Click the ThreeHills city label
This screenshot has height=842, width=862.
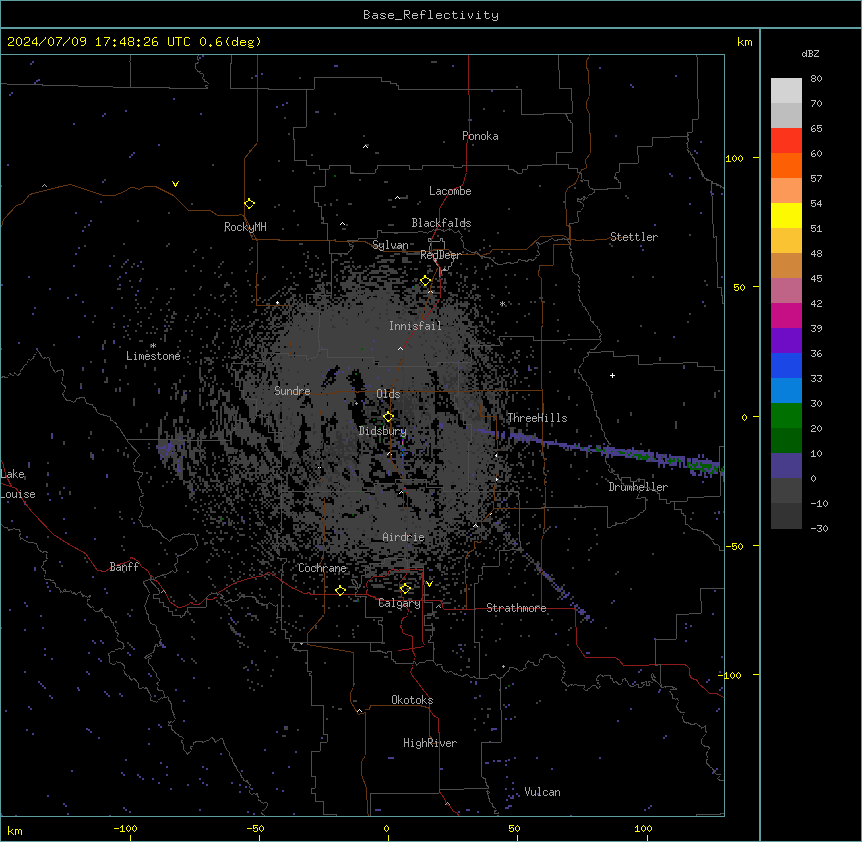(537, 418)
